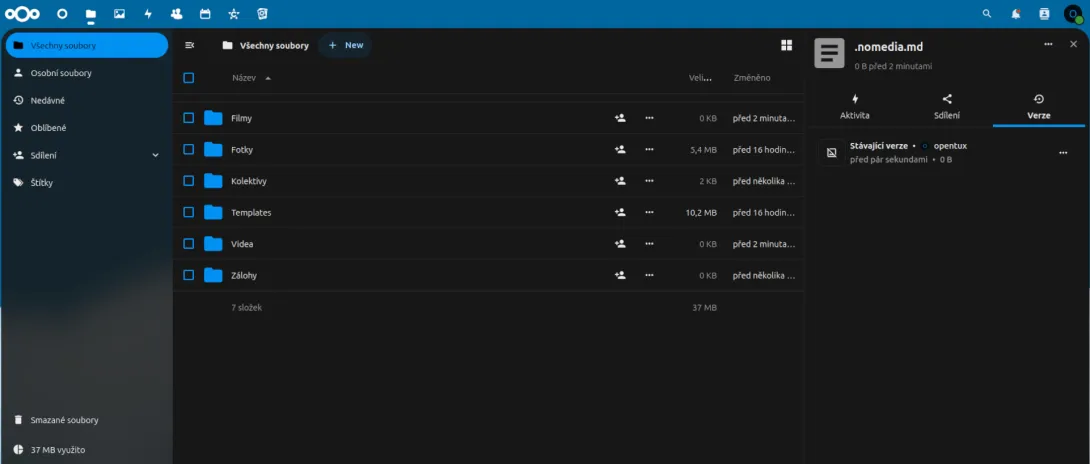Close the .nomedia.md details sidebar
Image resolution: width=1090 pixels, height=464 pixels.
pyautogui.click(x=1073, y=45)
